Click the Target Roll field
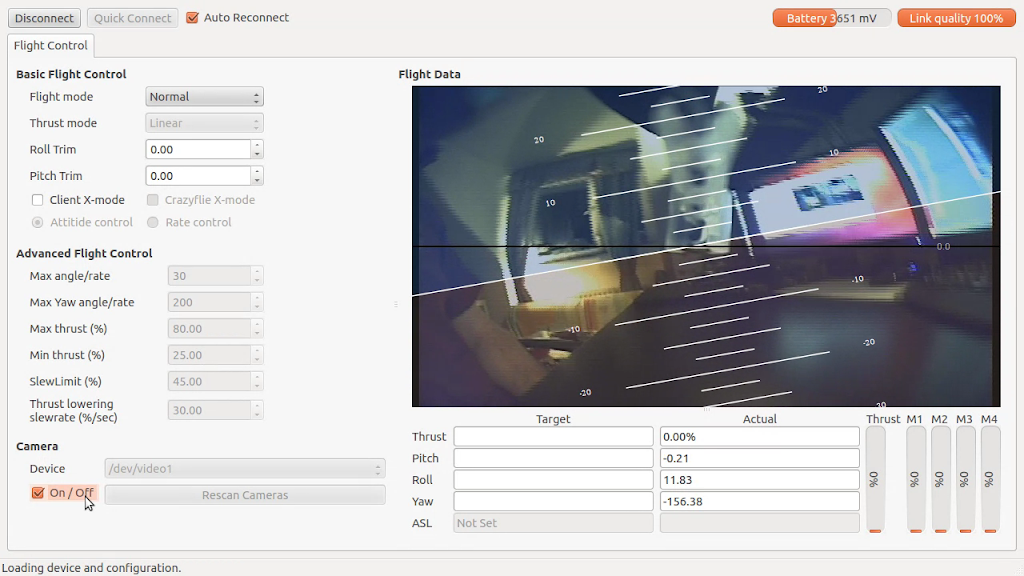 (x=553, y=479)
